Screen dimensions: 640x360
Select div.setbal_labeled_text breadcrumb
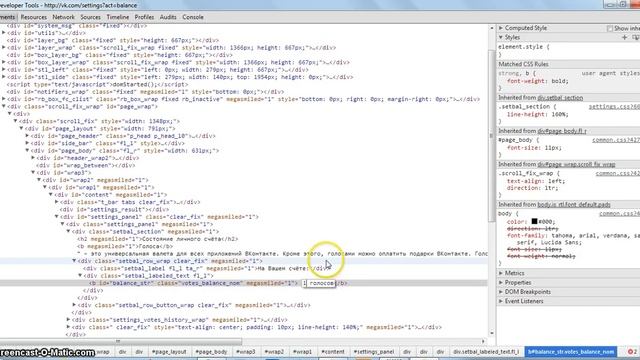pyautogui.click(x=486, y=351)
